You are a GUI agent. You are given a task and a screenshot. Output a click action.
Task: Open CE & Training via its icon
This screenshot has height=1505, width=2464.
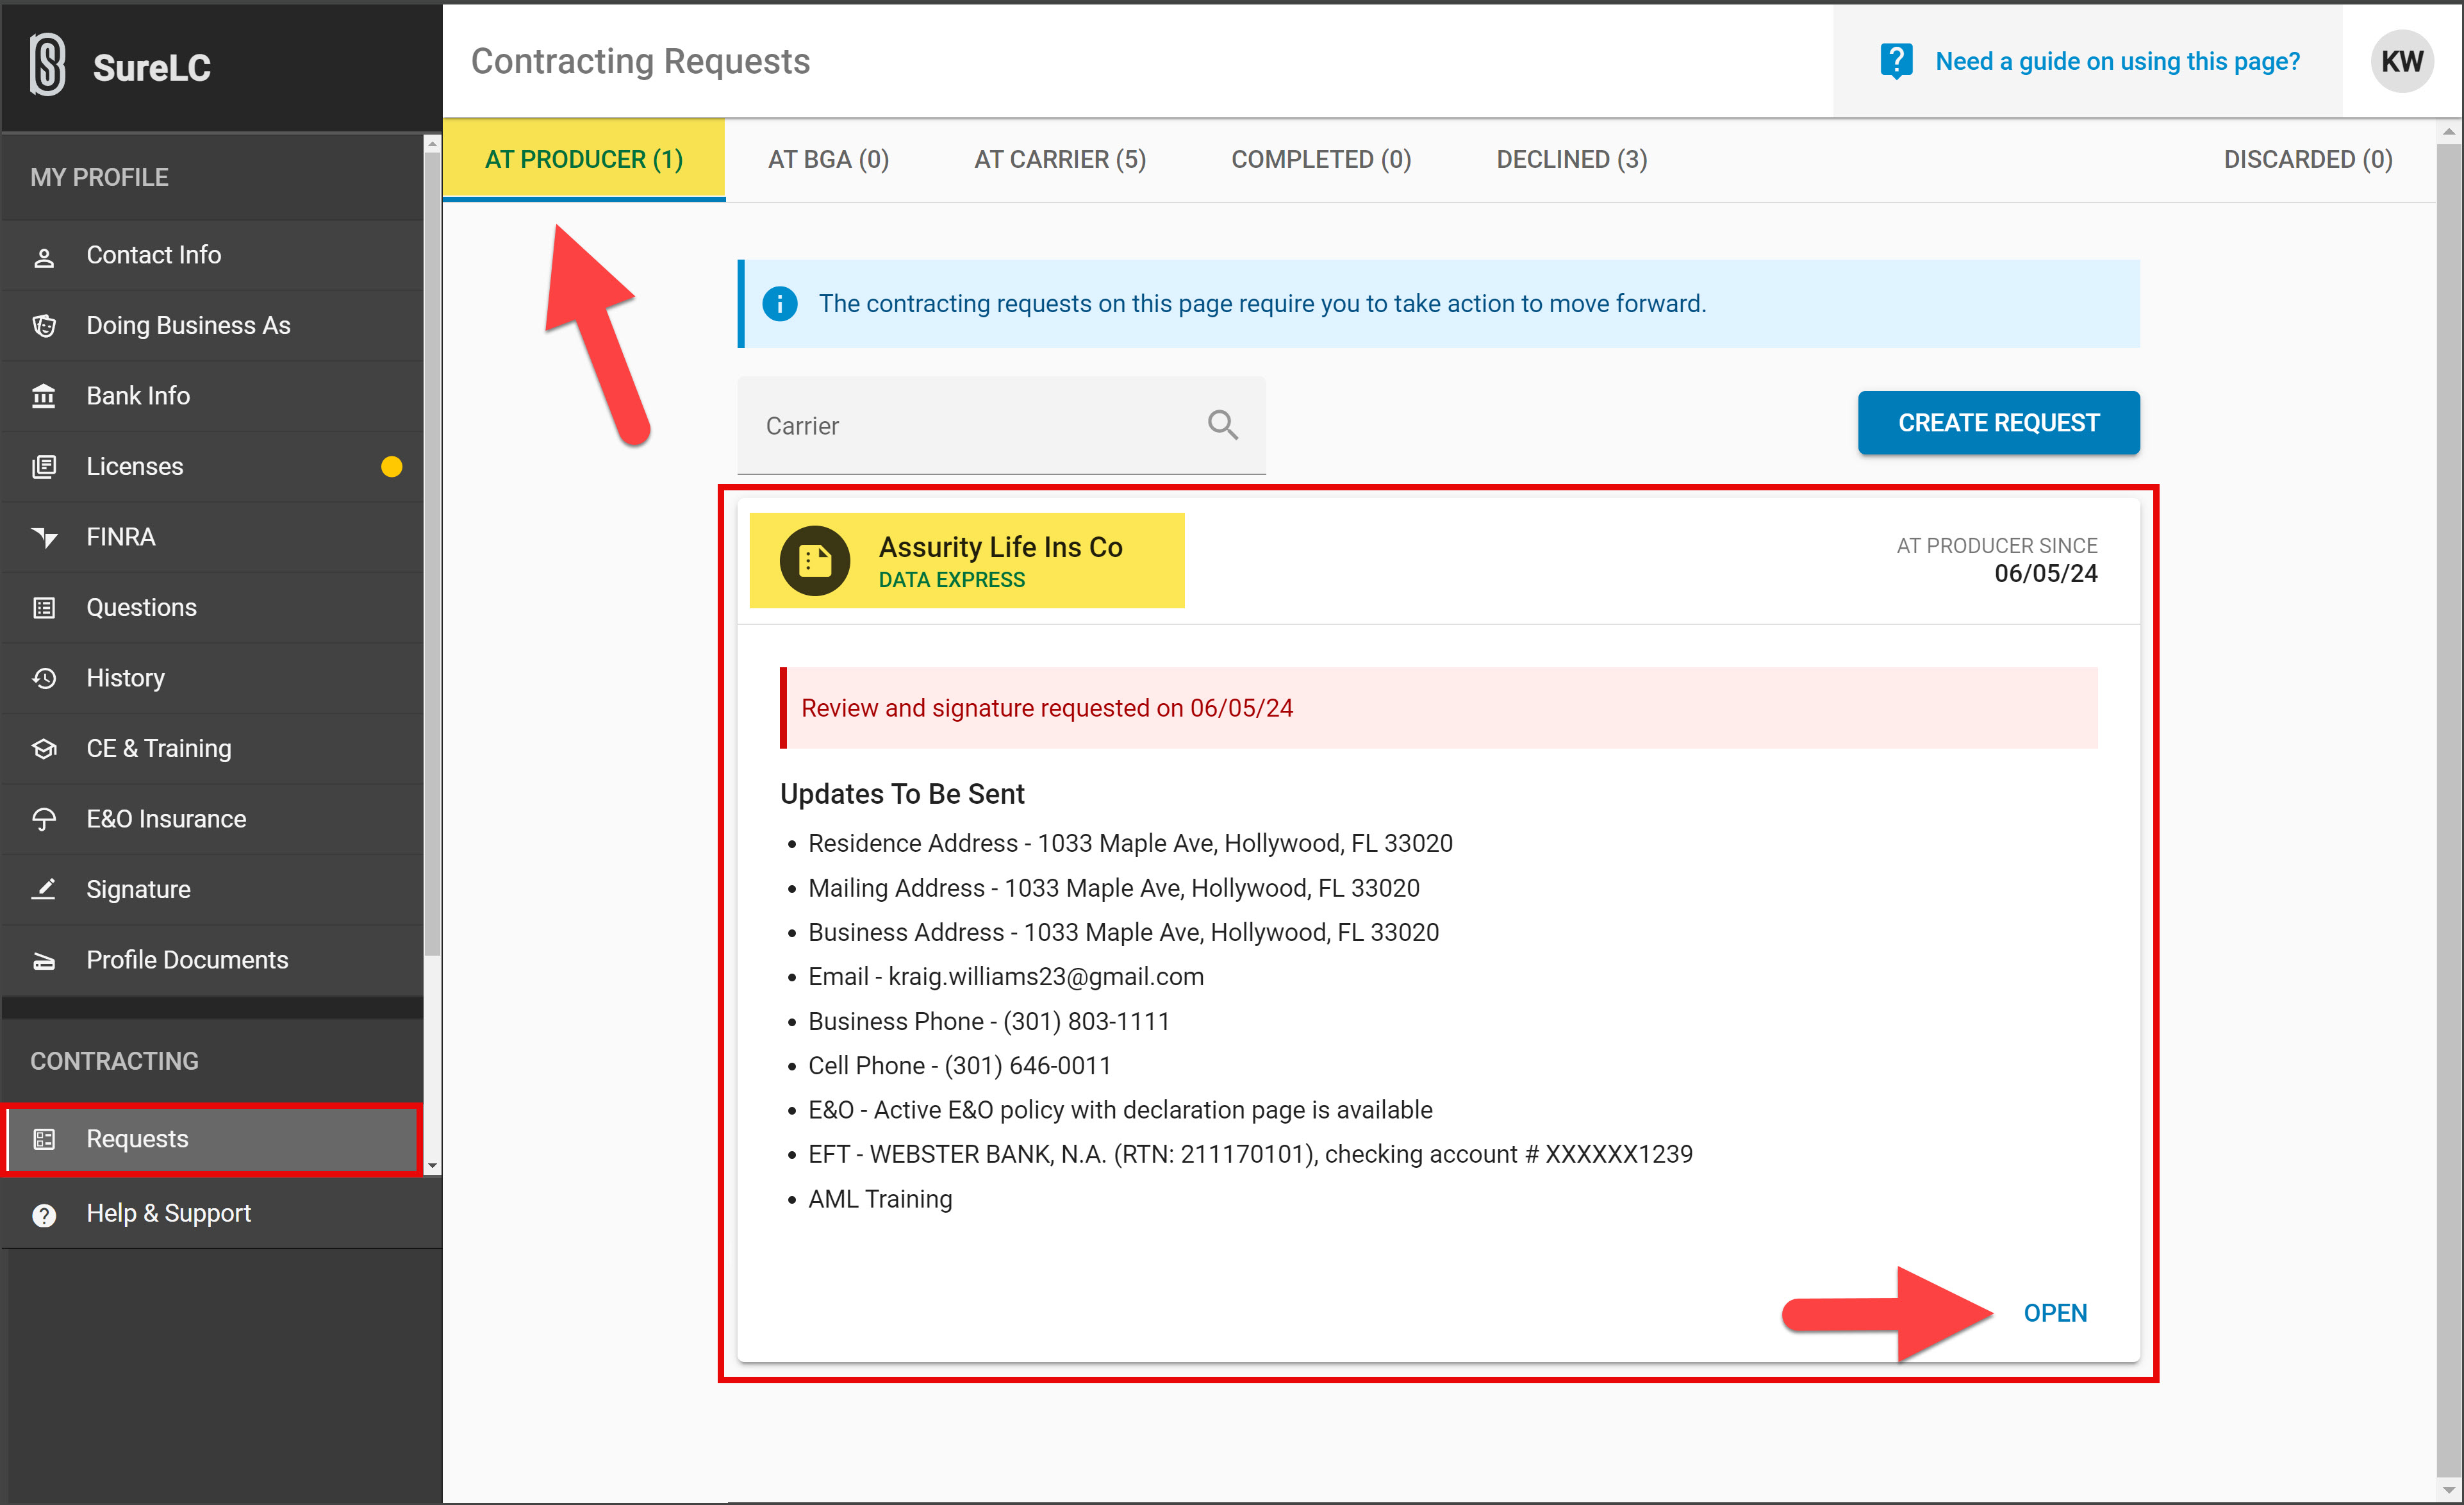[45, 748]
